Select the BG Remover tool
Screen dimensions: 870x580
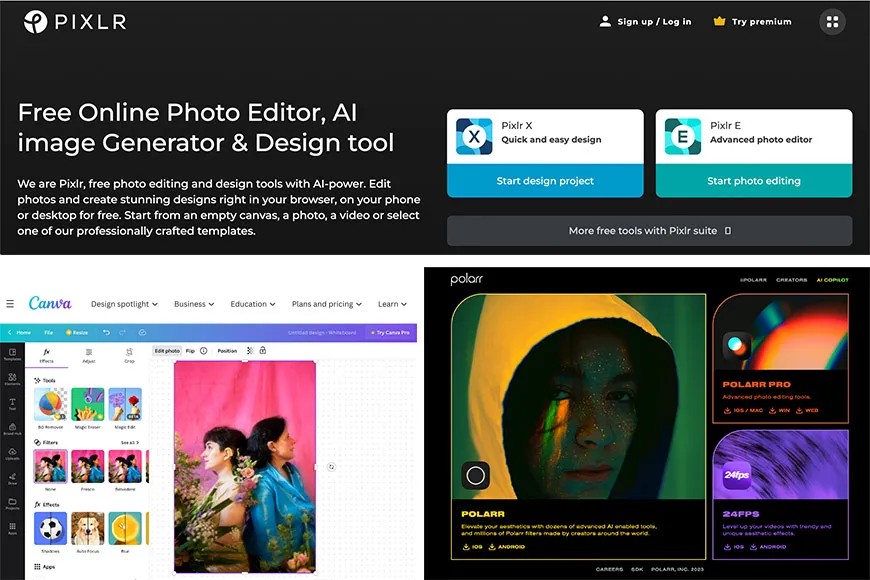coord(50,405)
